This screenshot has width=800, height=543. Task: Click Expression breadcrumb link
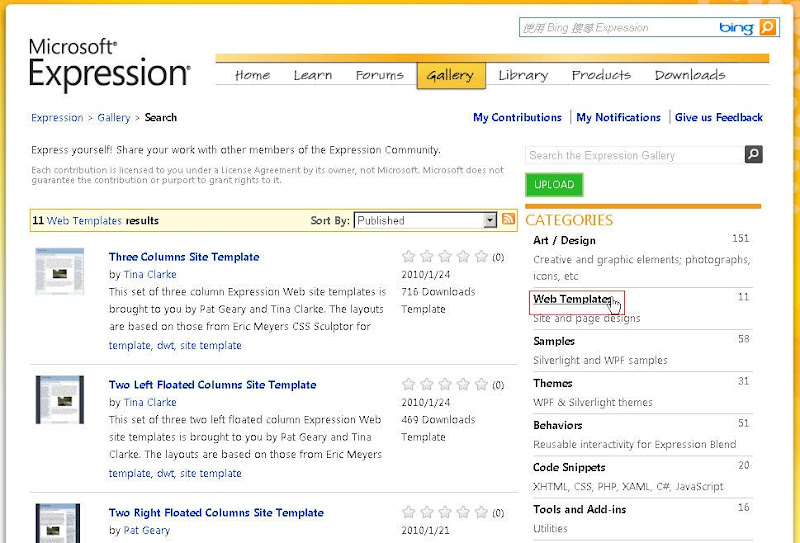[57, 117]
